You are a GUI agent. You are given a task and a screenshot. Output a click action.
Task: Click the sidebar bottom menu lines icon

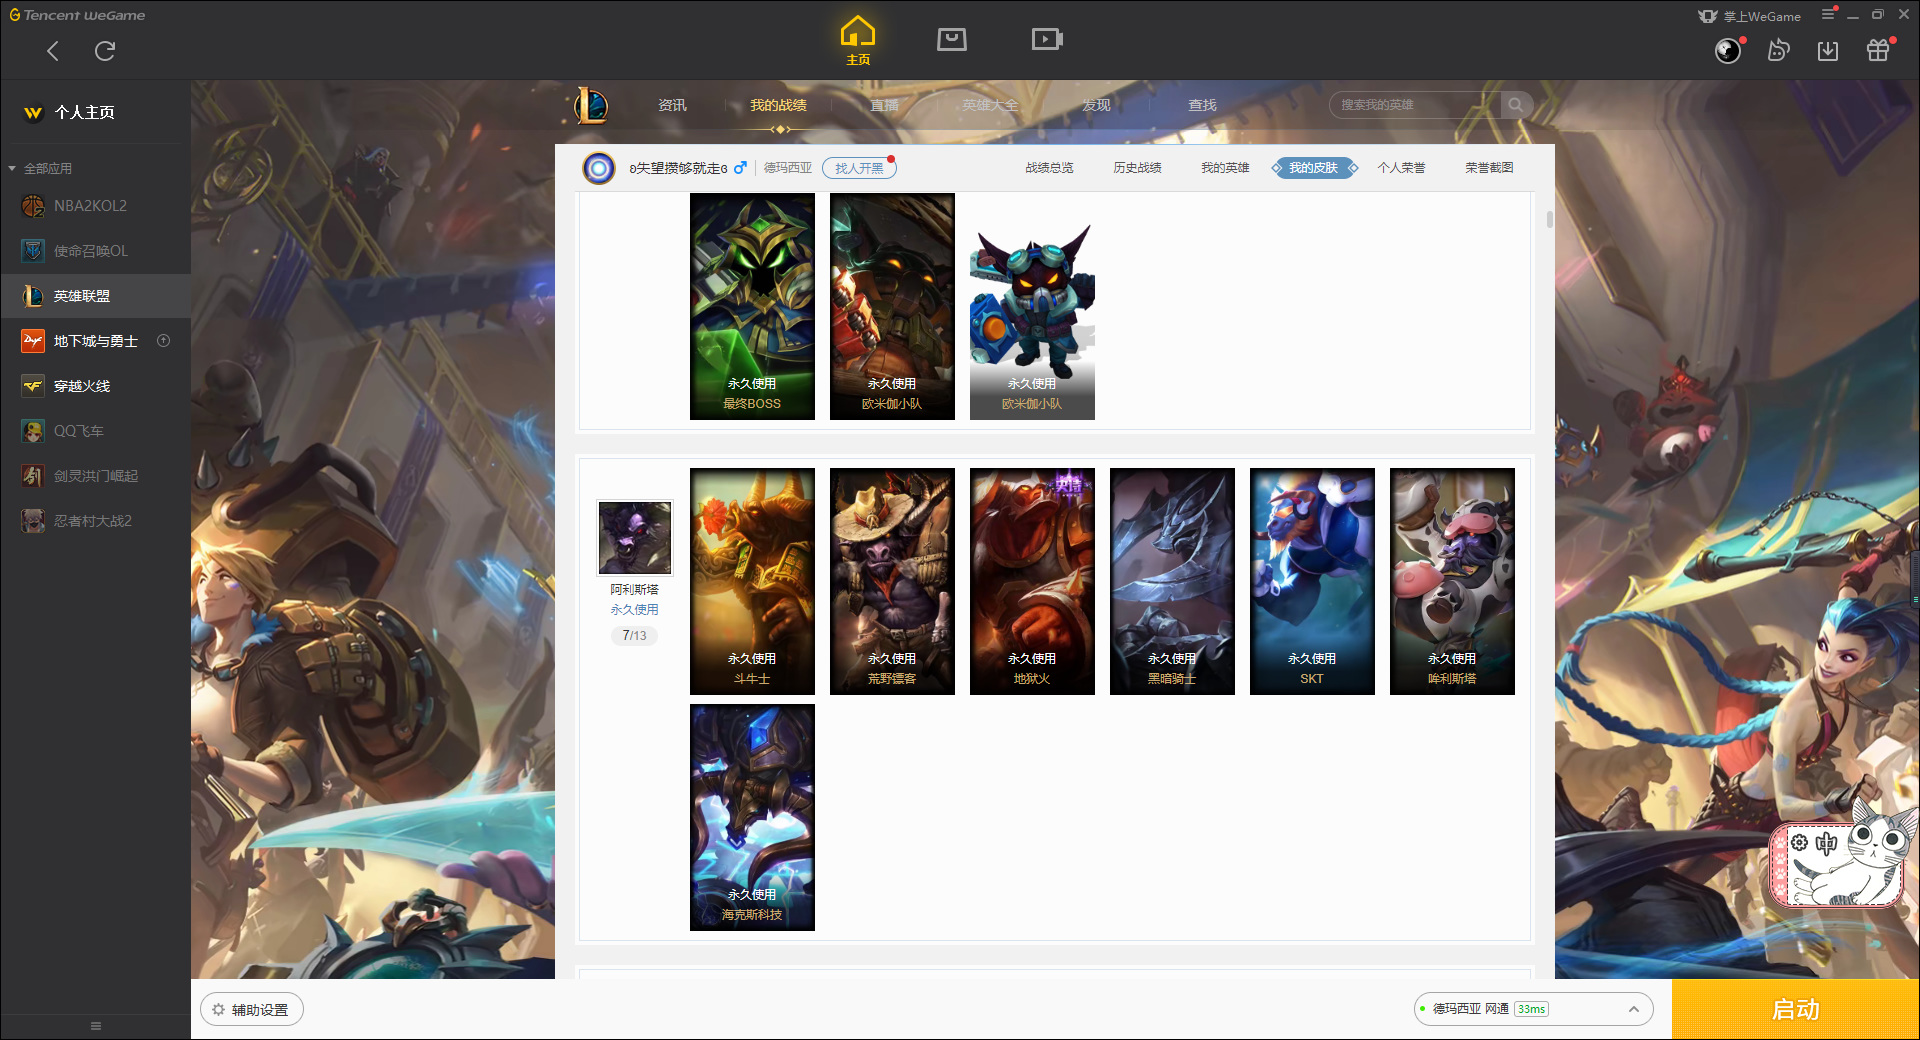coord(96,1026)
